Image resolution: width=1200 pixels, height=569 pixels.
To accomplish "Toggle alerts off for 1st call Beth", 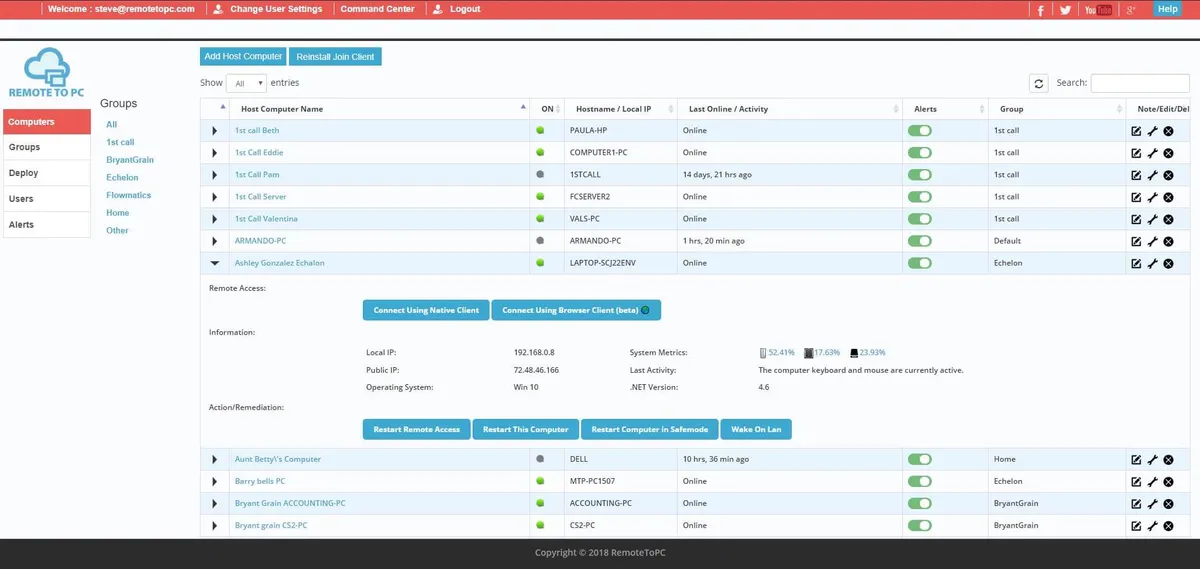I will (x=919, y=131).
